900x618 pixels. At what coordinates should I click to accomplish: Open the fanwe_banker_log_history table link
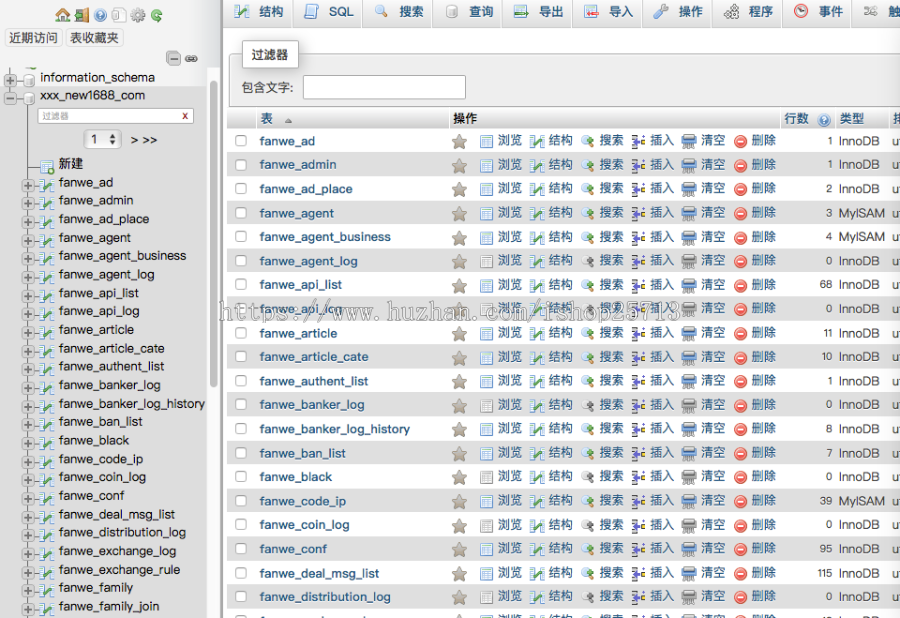click(x=334, y=429)
